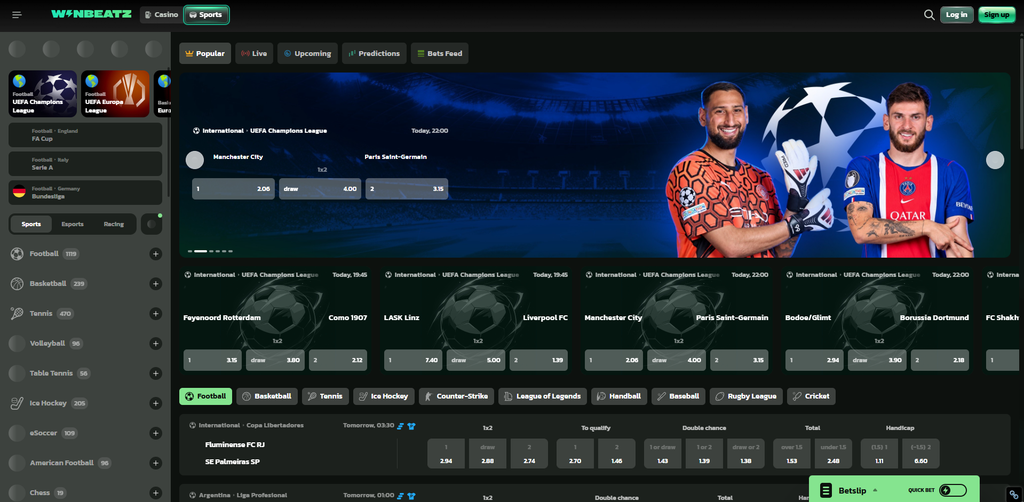Select over 1.5 total at 1.53
This screenshot has height=502, width=1024.
[x=792, y=454]
